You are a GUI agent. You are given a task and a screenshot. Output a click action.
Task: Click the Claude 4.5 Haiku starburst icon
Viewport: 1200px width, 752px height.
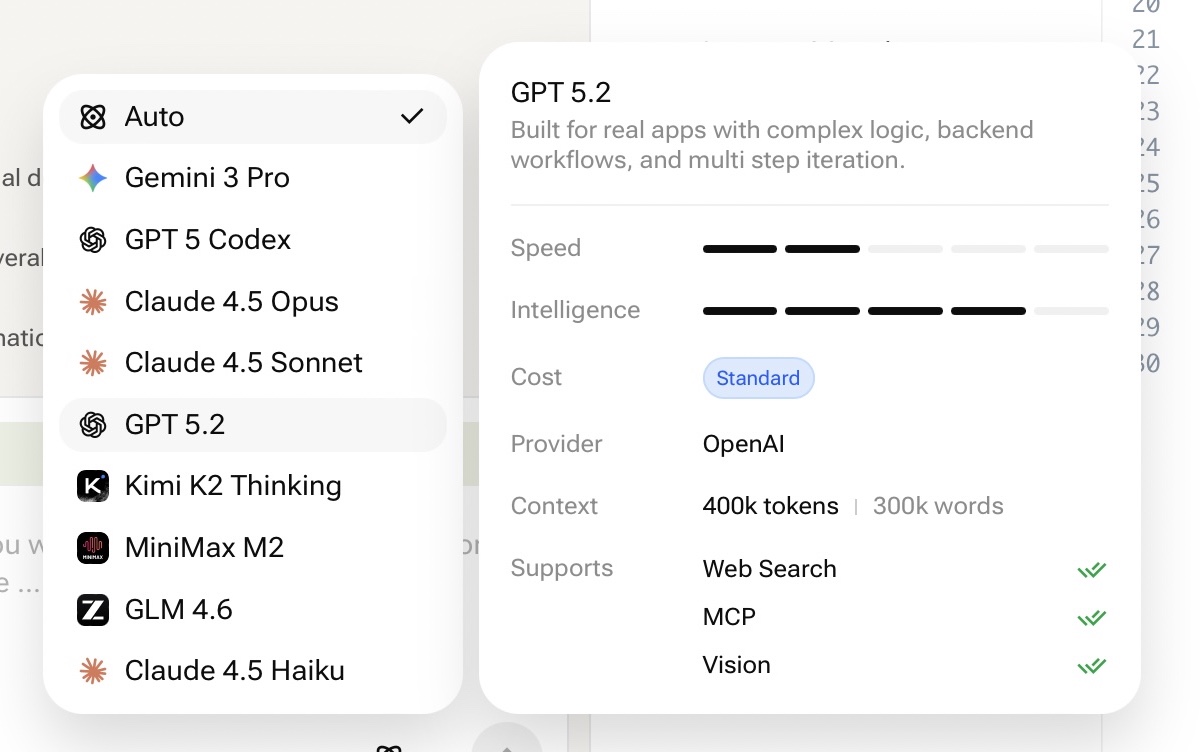(93, 671)
